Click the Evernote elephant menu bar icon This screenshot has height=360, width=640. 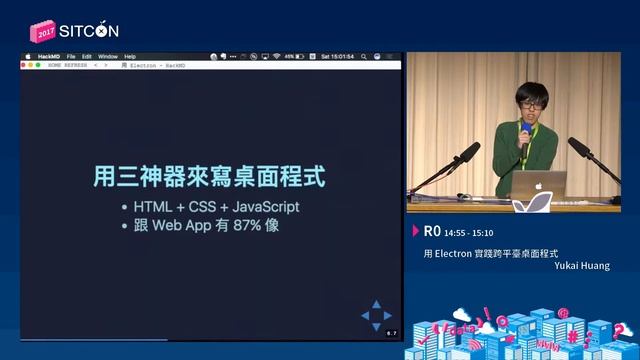pos(223,56)
